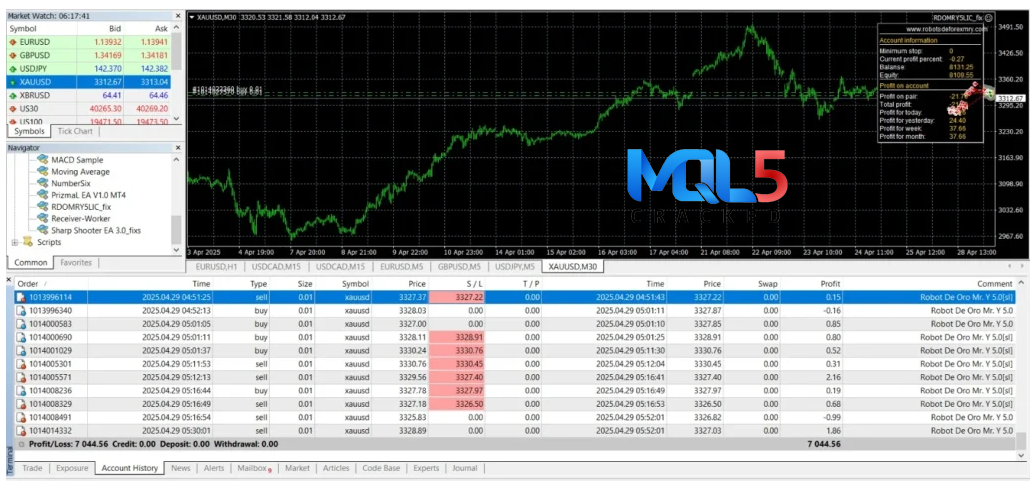Click the USDJPY up-arrow icon in Market Watch
This screenshot has width=1034, height=485.
tap(13, 69)
